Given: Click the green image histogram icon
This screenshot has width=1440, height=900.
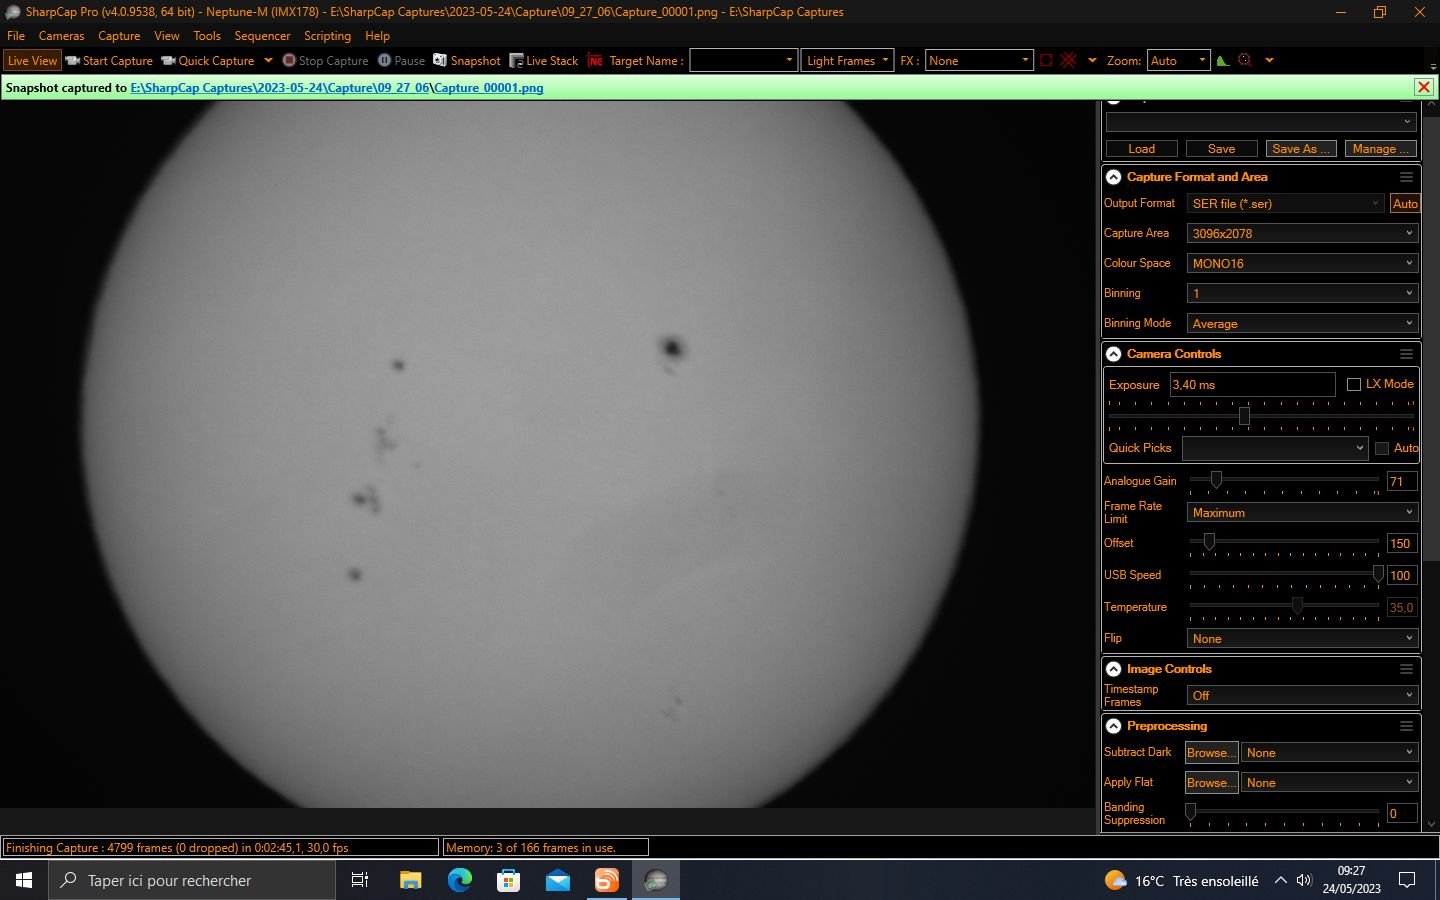Looking at the screenshot, I should pos(1222,61).
